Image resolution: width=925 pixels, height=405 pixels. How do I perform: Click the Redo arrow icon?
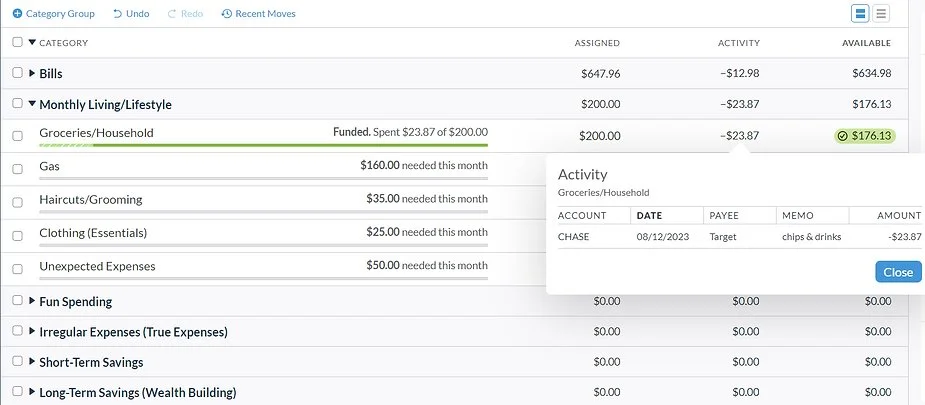point(172,14)
